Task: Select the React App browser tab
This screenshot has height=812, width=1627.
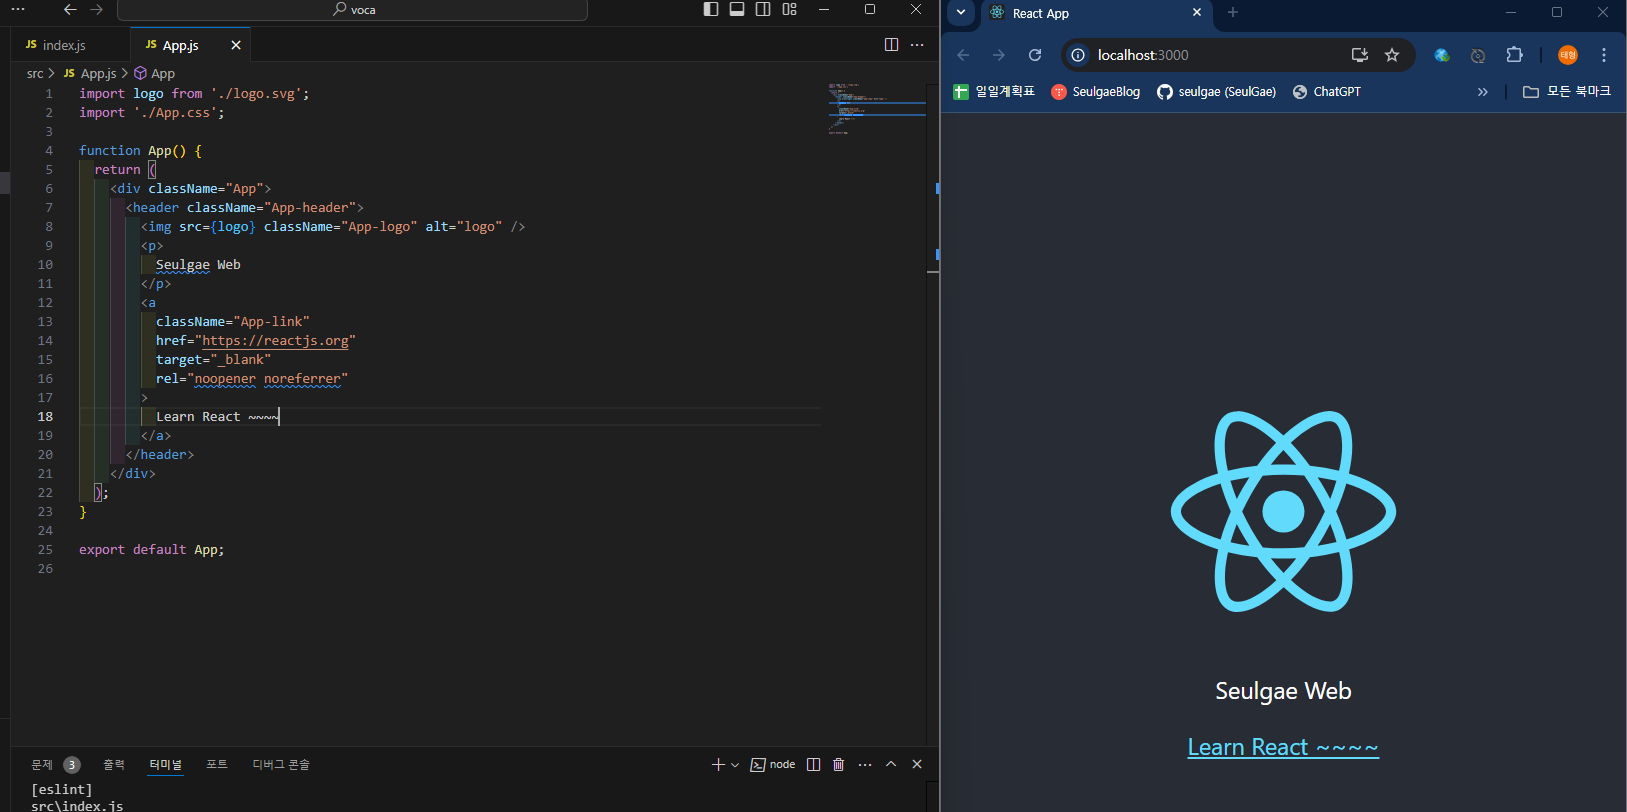Action: [x=1095, y=13]
